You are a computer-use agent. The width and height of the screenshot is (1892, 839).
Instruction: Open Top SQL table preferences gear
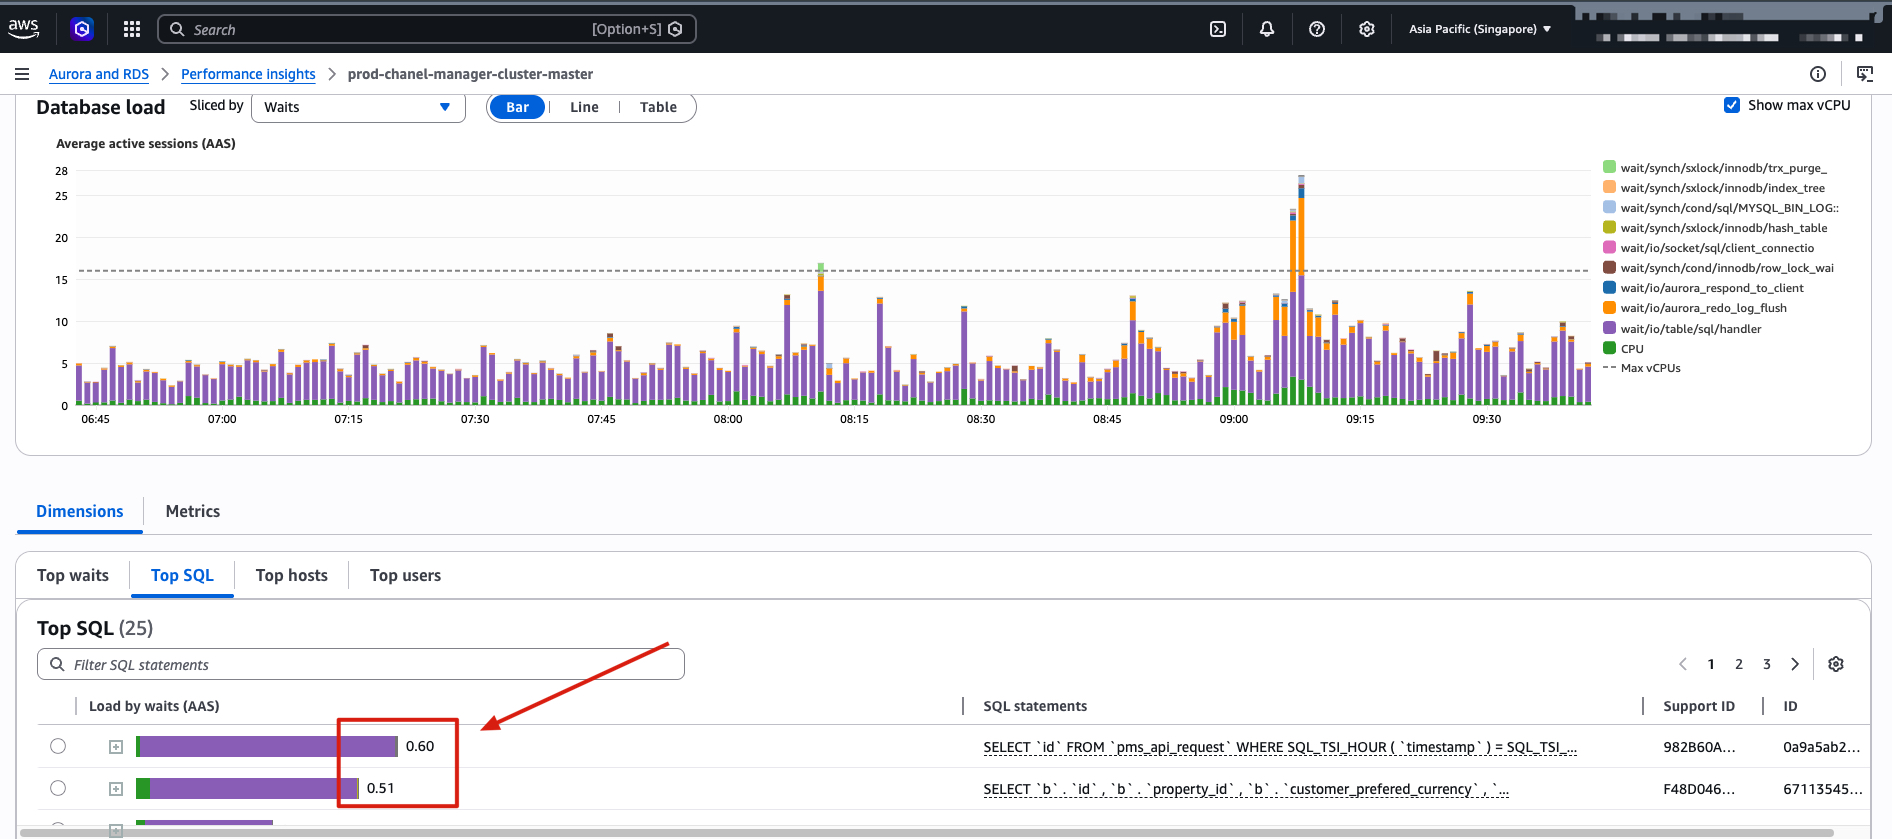pyautogui.click(x=1836, y=664)
